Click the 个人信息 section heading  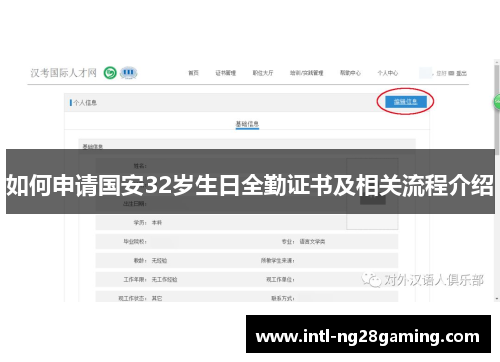(x=85, y=103)
